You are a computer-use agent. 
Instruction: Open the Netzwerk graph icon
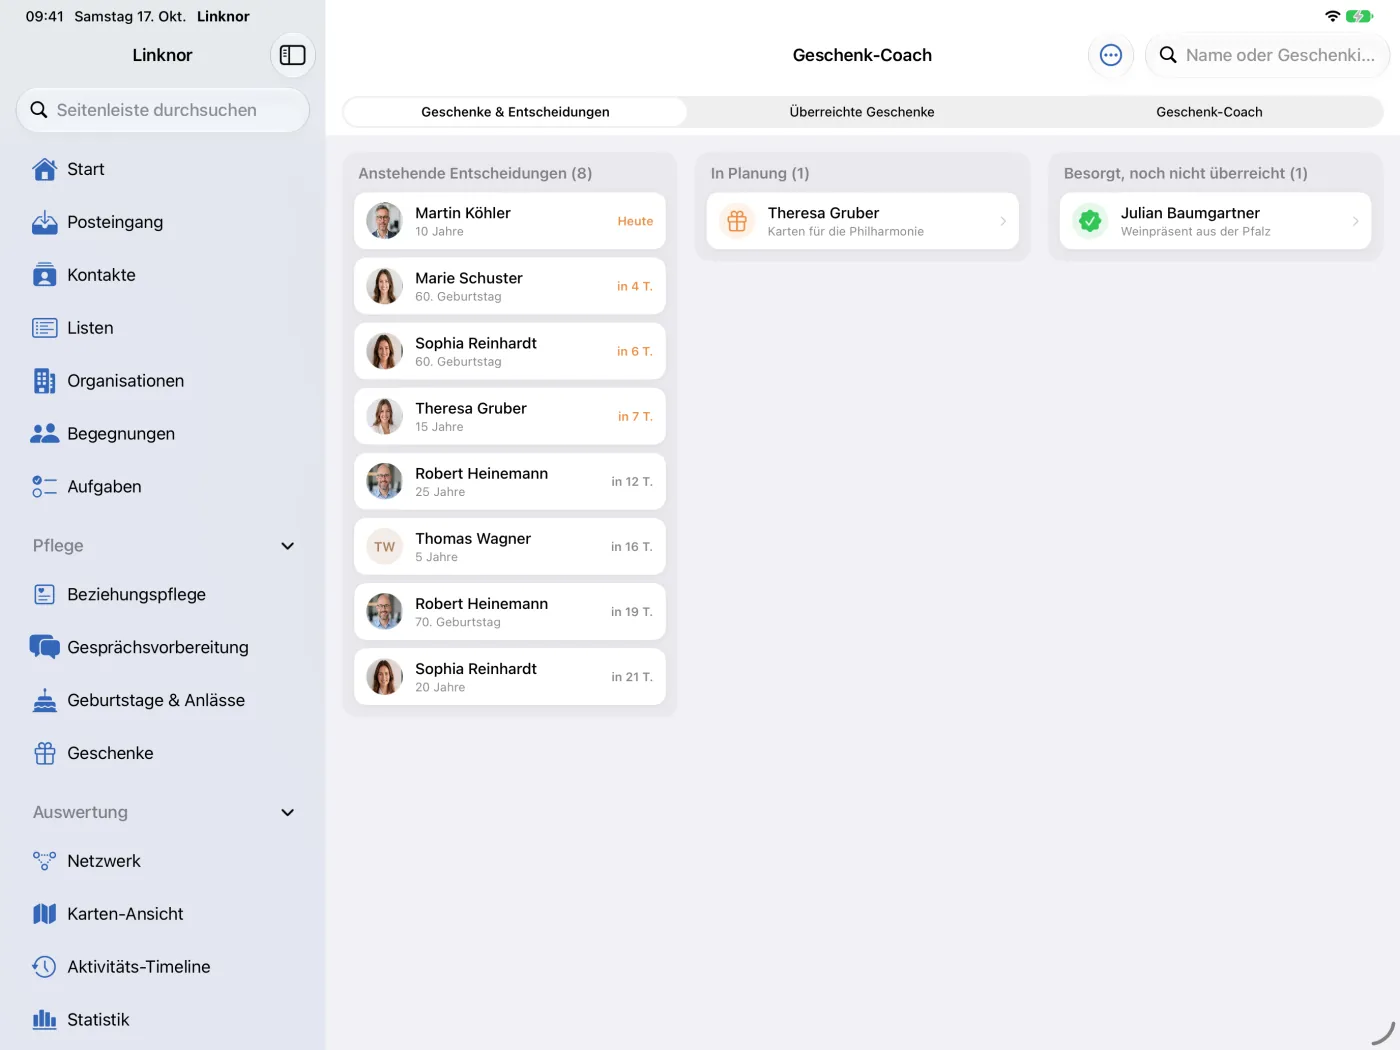tap(45, 861)
